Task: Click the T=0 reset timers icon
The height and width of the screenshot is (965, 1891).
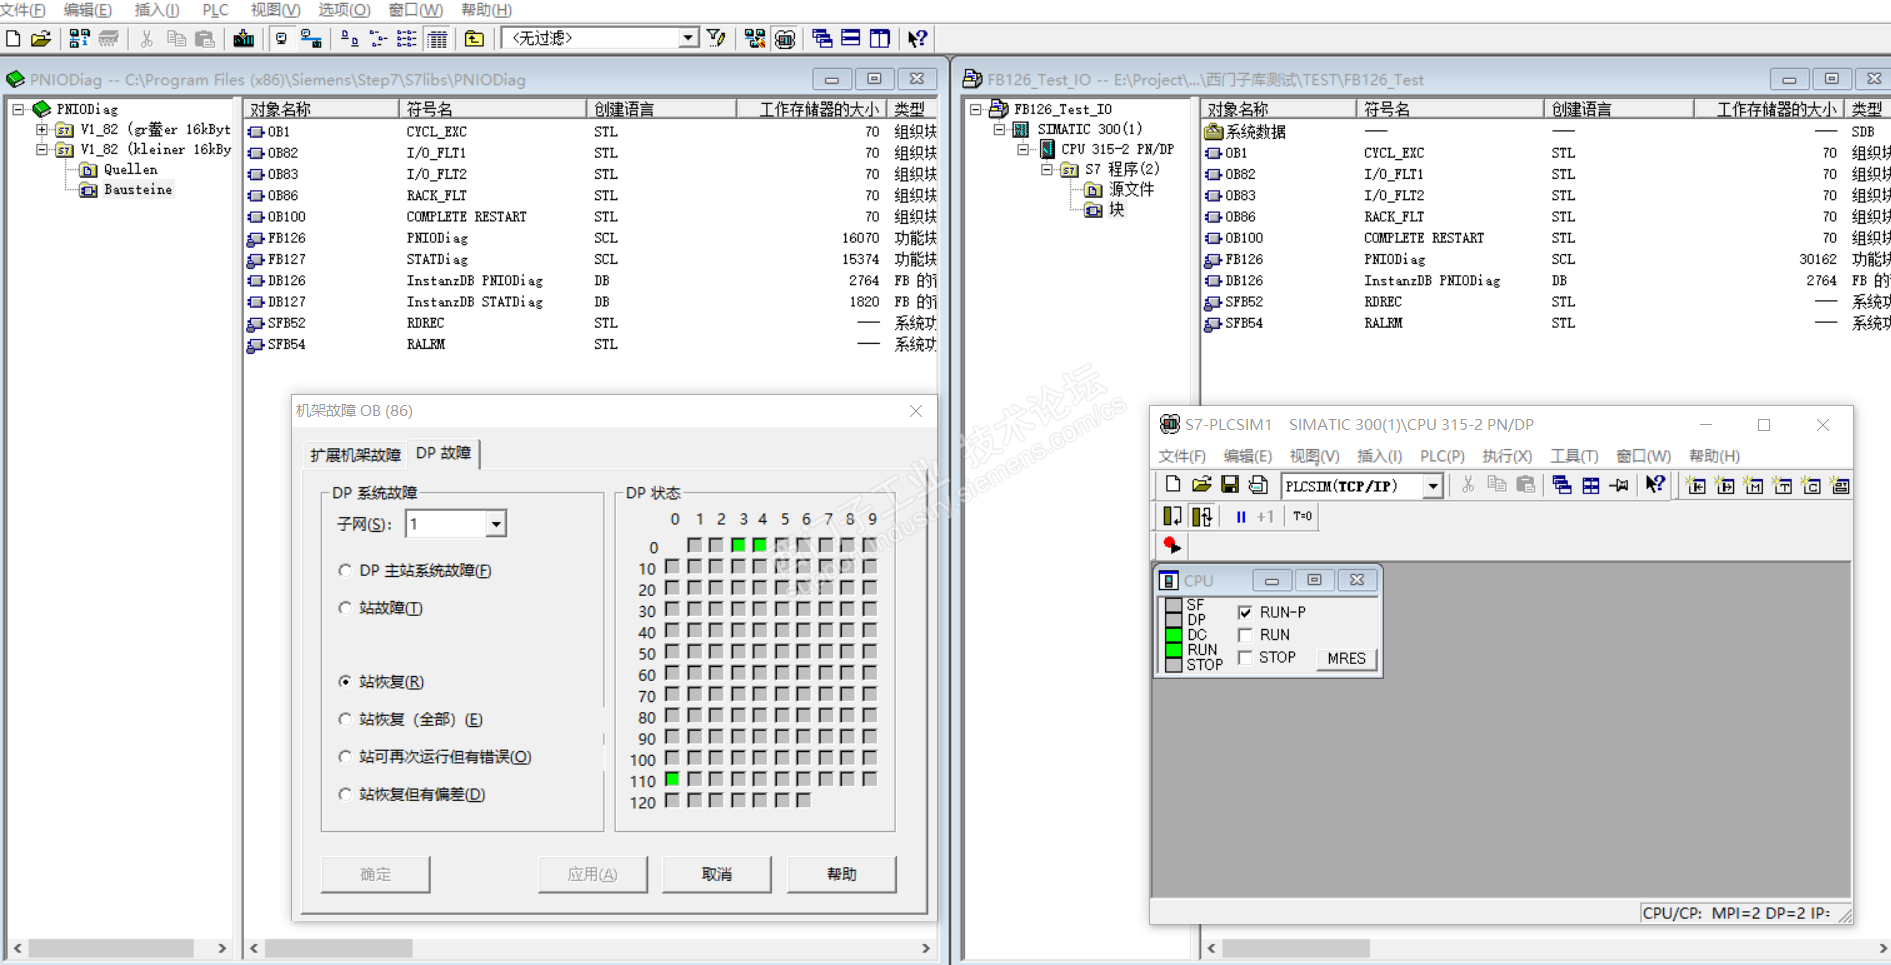Action: pos(1302,517)
